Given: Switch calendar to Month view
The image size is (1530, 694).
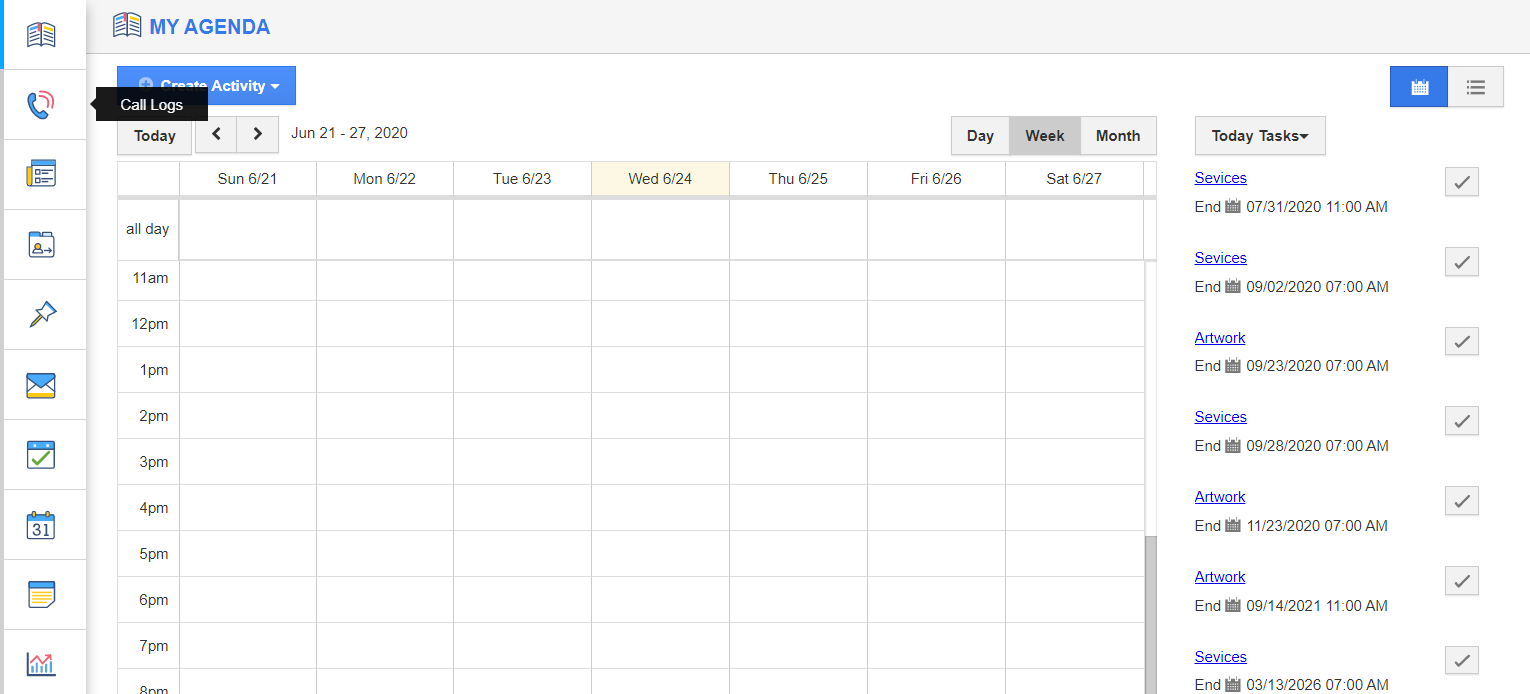Looking at the screenshot, I should (1117, 135).
